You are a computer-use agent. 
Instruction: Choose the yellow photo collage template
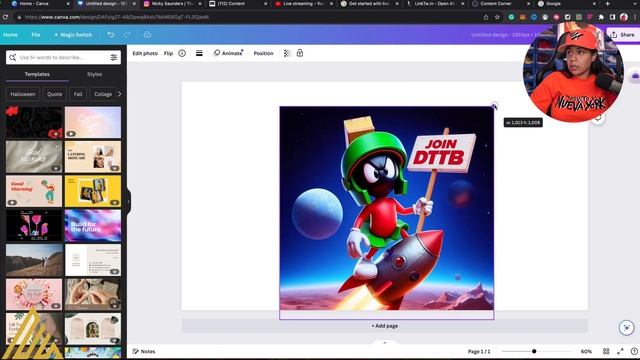[93, 191]
